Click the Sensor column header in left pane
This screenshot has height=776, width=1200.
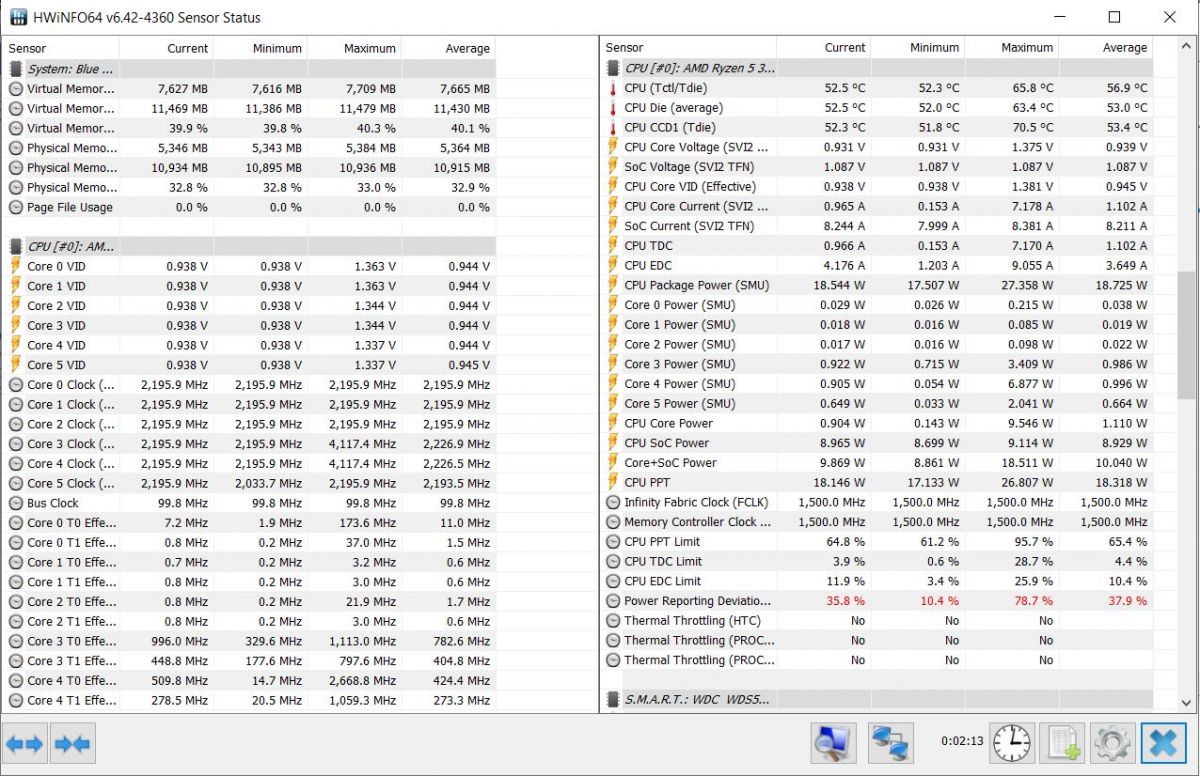point(61,48)
